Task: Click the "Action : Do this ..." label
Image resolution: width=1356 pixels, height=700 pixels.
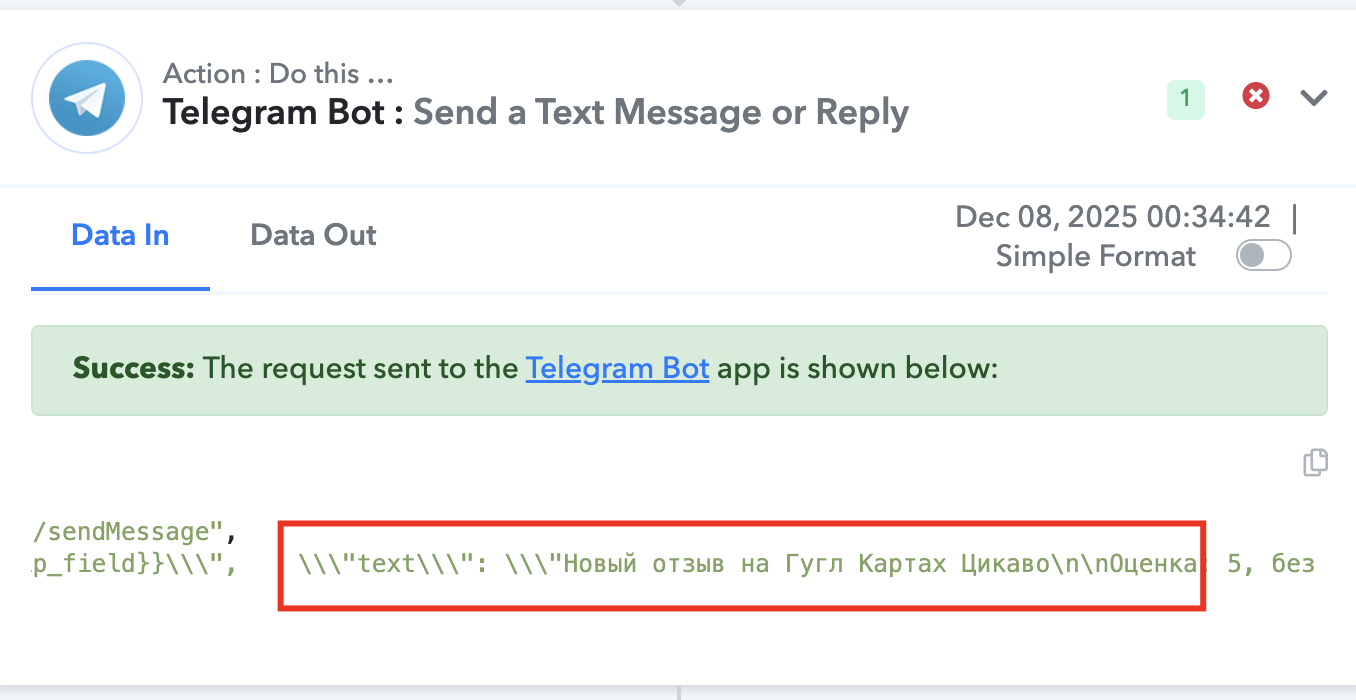Action: pyautogui.click(x=278, y=74)
